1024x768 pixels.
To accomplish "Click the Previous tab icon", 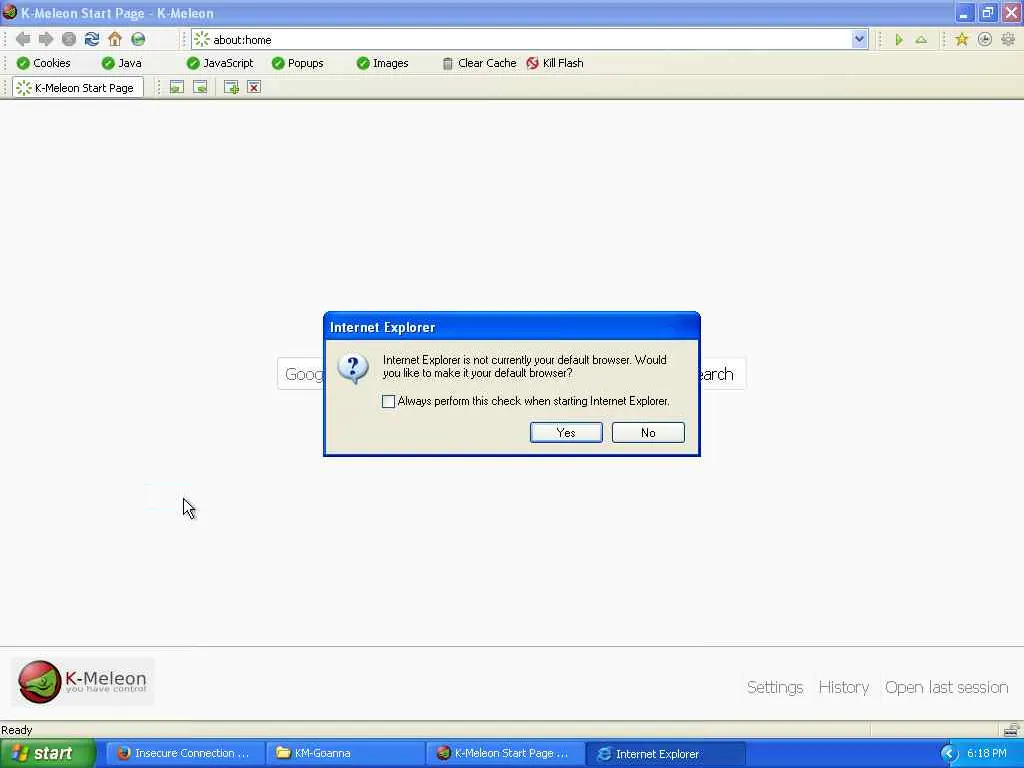I will click(176, 88).
